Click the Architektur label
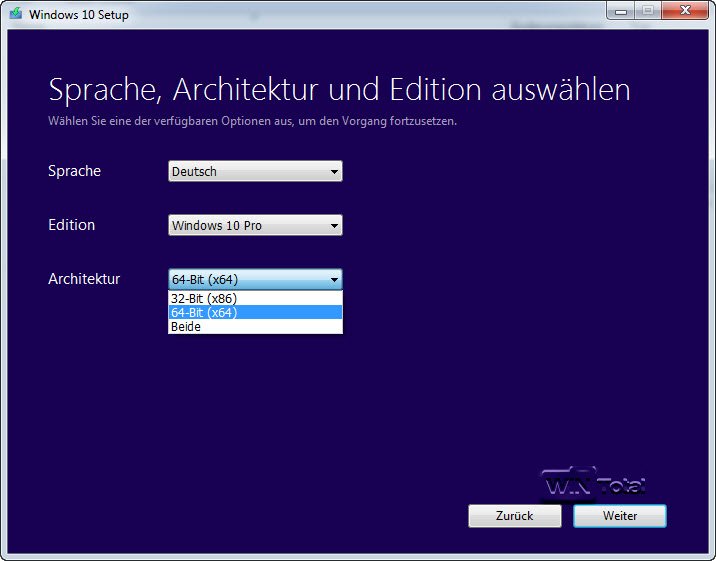 (x=84, y=278)
